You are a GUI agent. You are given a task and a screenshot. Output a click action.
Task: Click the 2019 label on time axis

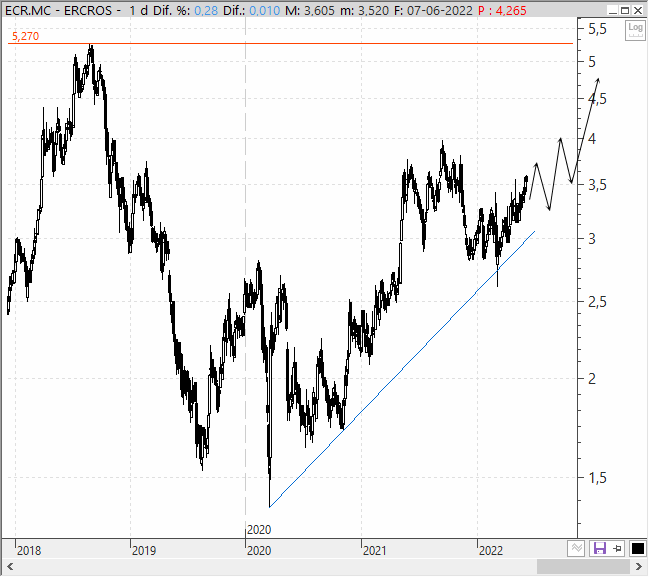[144, 551]
